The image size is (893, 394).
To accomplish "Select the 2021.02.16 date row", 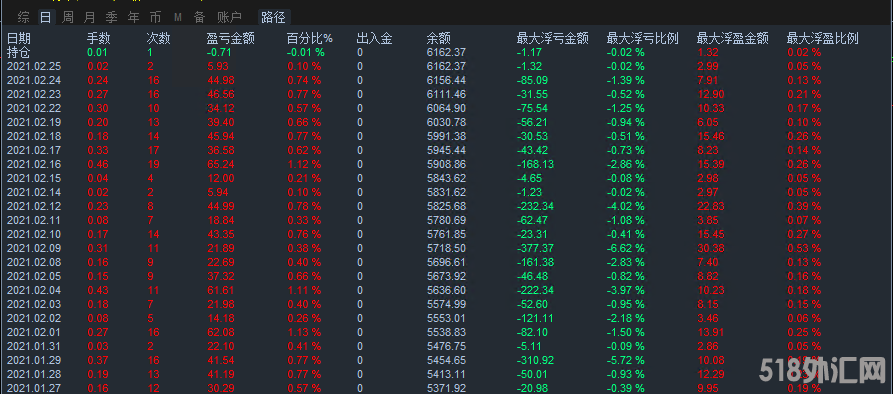I will point(446,164).
